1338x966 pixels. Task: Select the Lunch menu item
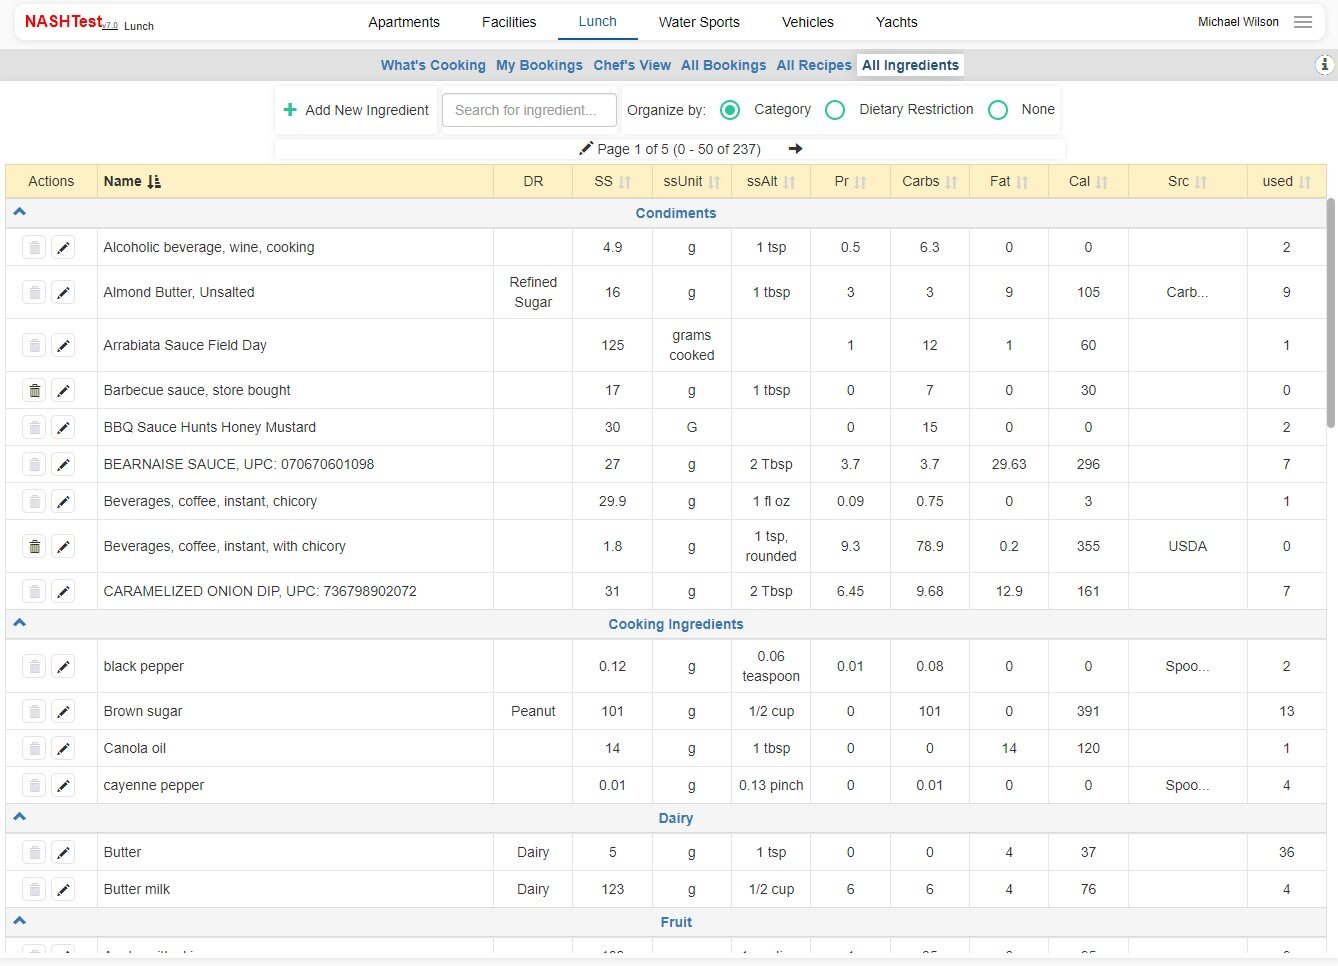(598, 21)
